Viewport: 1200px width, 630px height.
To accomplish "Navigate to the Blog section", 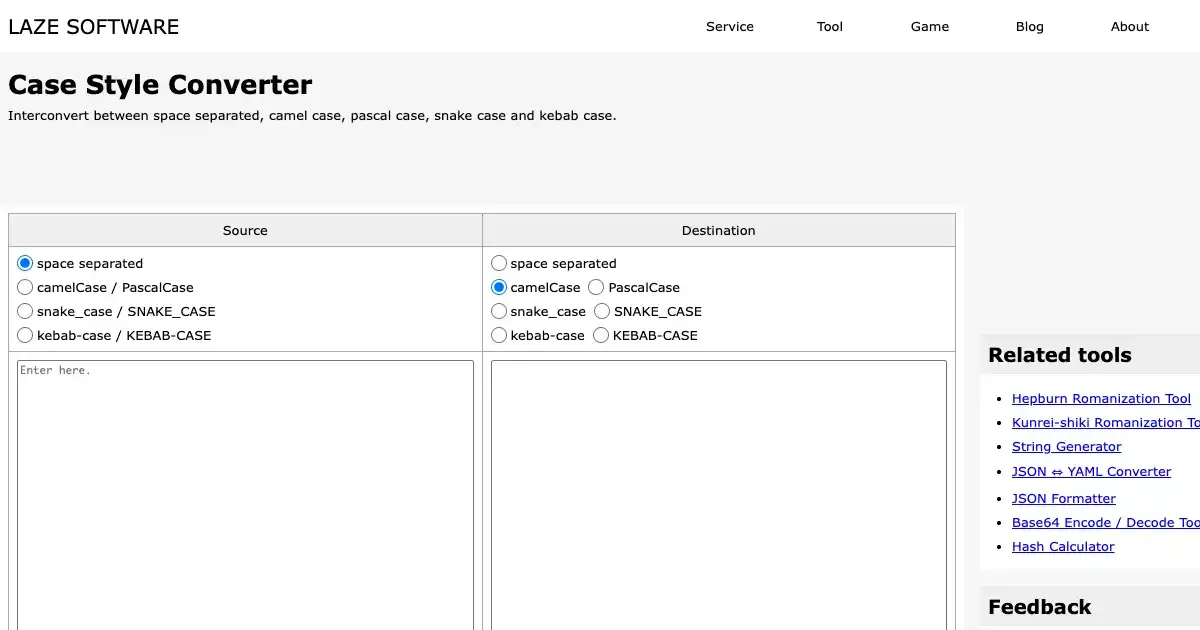I will (x=1029, y=27).
